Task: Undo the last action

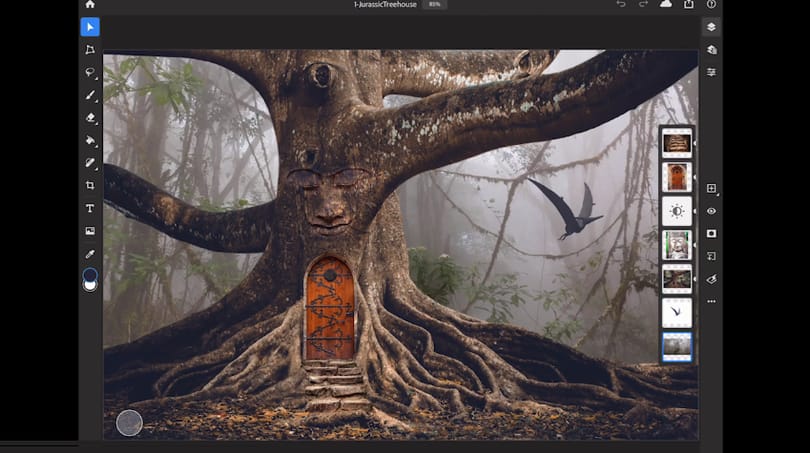Action: click(621, 4)
